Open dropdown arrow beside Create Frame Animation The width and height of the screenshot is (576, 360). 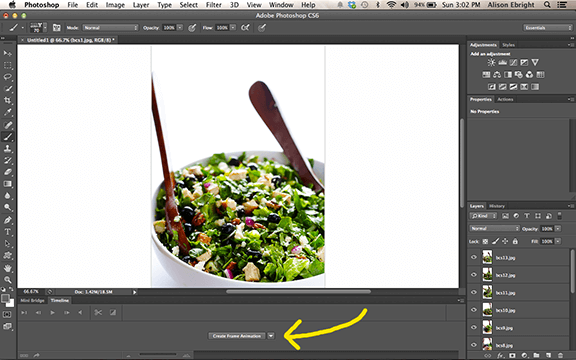point(271,336)
